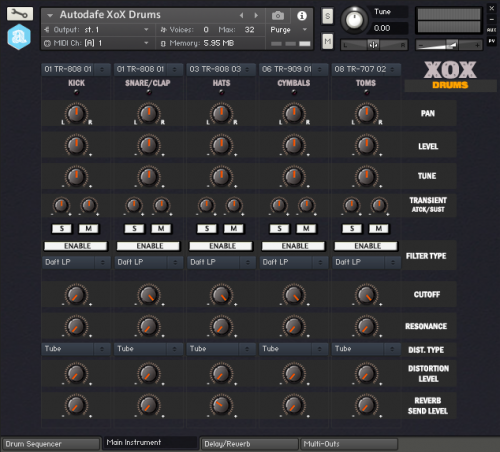Image resolution: width=500 pixels, height=452 pixels.
Task: Open the Purge dropdown menu
Action: (x=289, y=30)
